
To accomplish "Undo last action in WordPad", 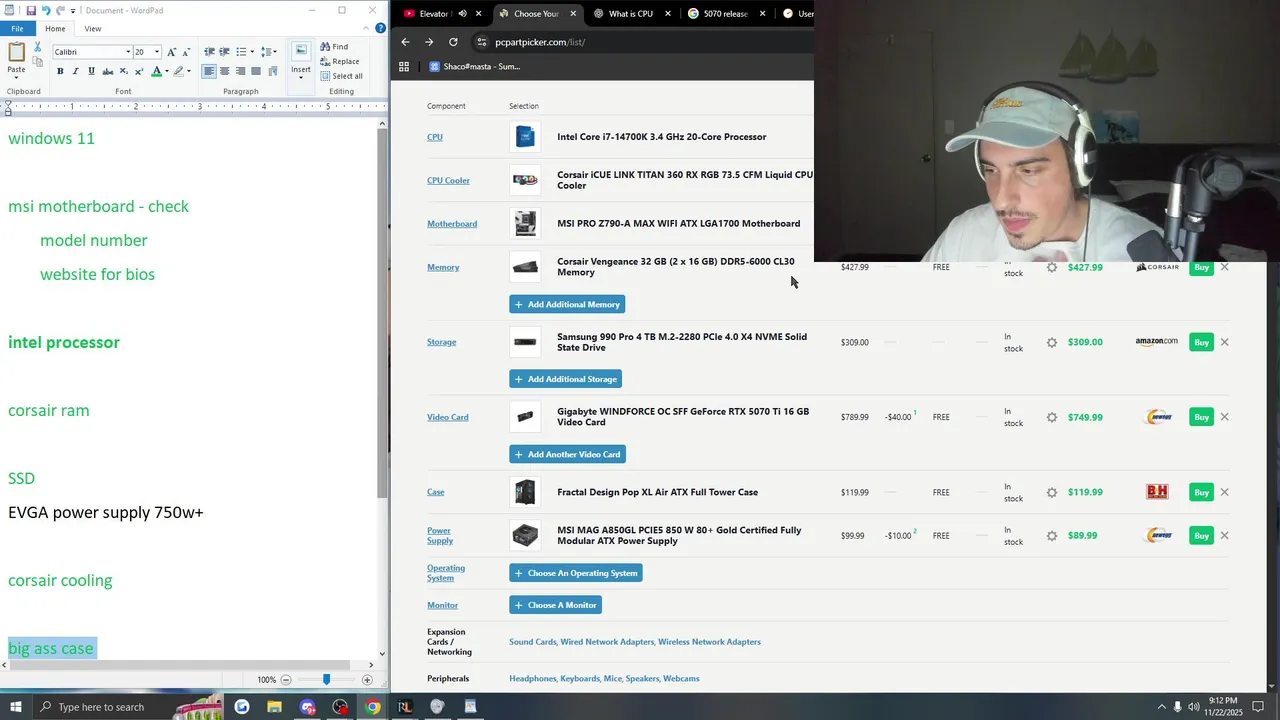I will 46,10.
